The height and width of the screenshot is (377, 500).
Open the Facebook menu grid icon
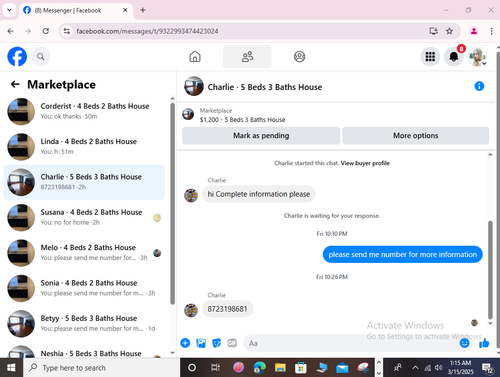430,57
